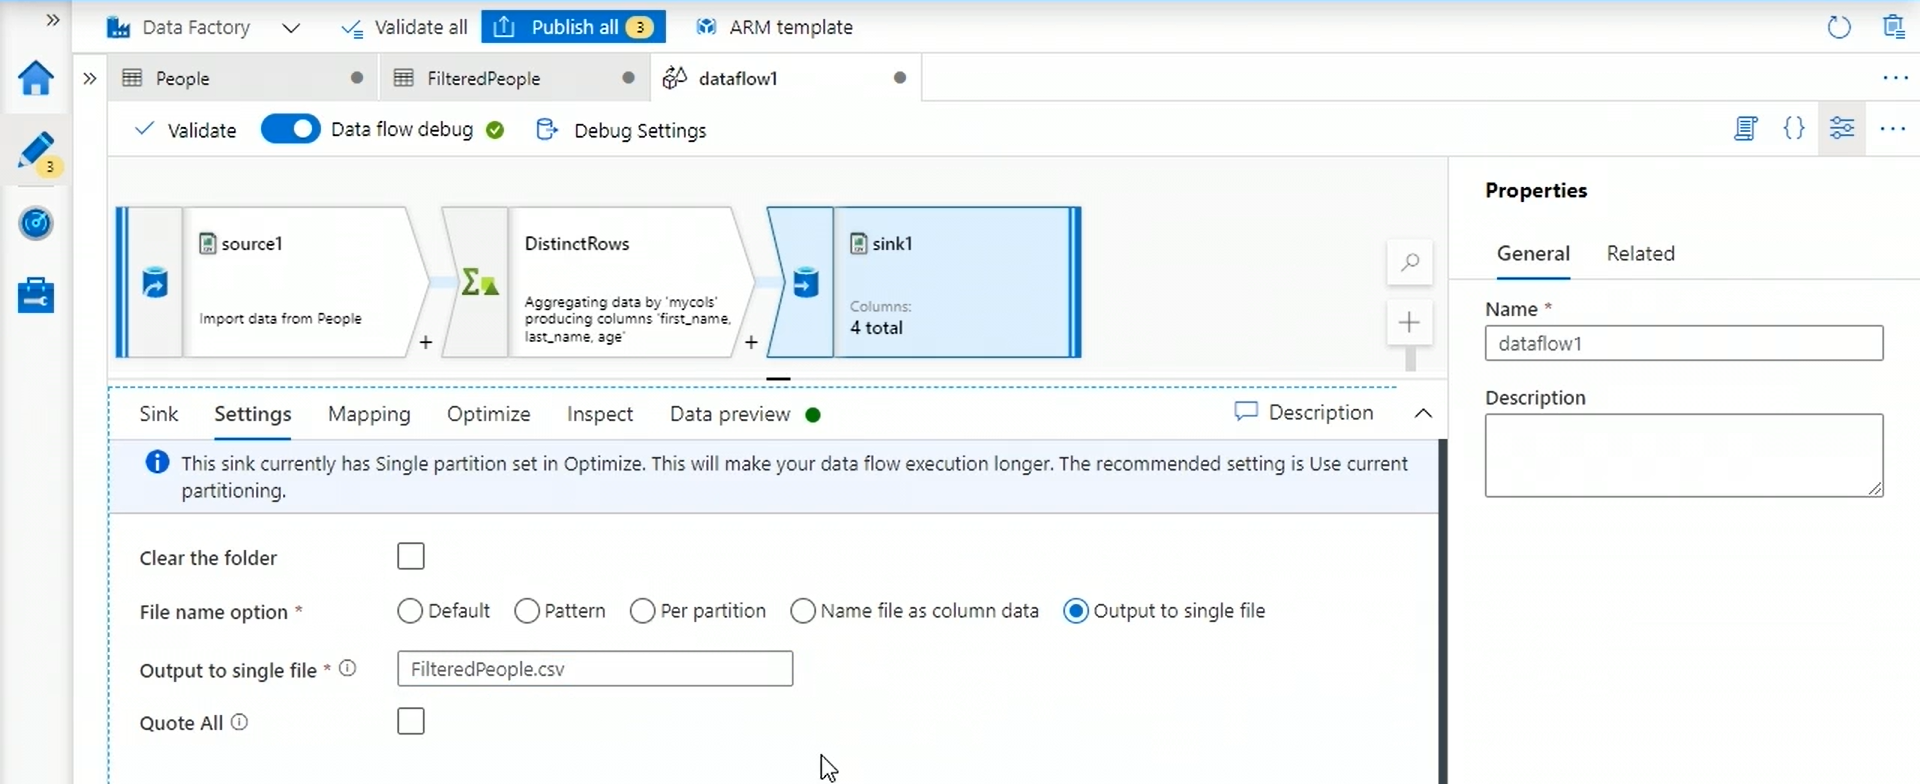Switch to the Mapping tab

(369, 414)
